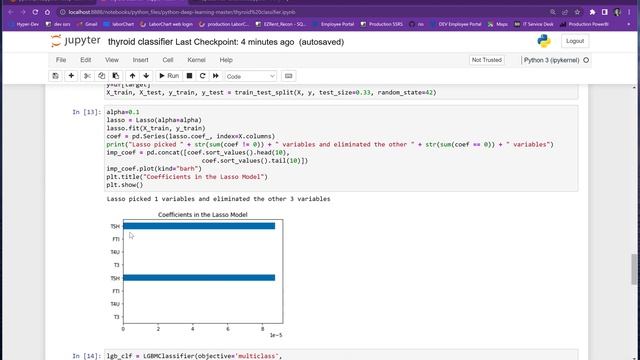Screen dimensions: 640x360
Task: Cut selected cells with the scissors icon
Action: click(87, 76)
